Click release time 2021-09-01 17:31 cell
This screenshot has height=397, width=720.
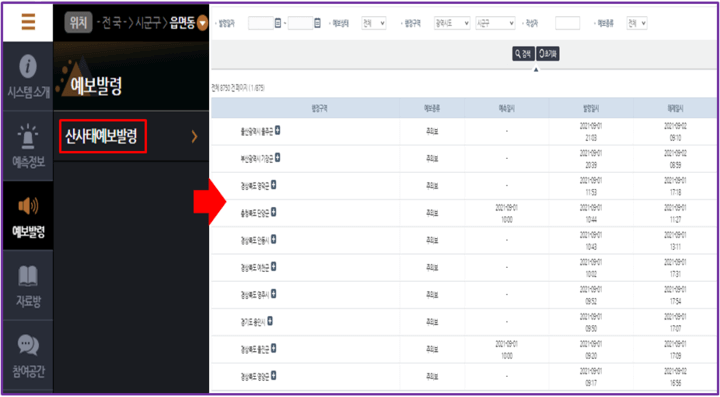pyautogui.click(x=675, y=267)
